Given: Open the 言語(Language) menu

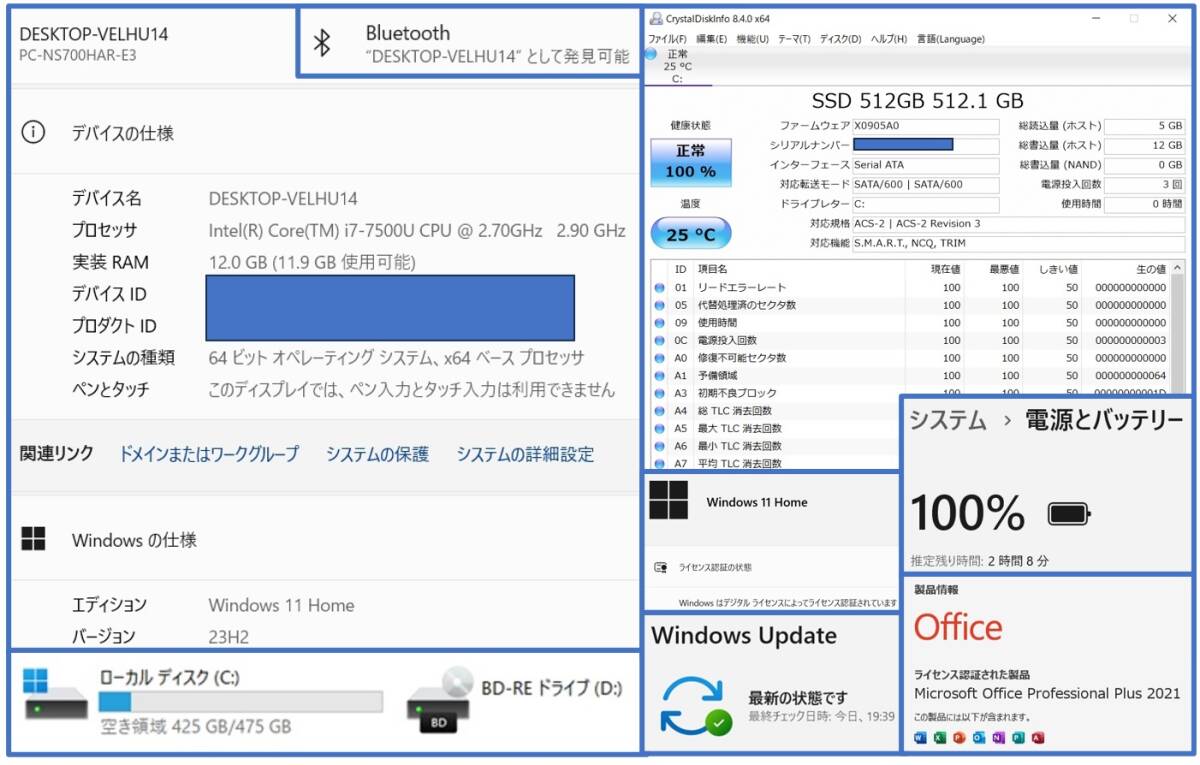Looking at the screenshot, I should coord(950,39).
